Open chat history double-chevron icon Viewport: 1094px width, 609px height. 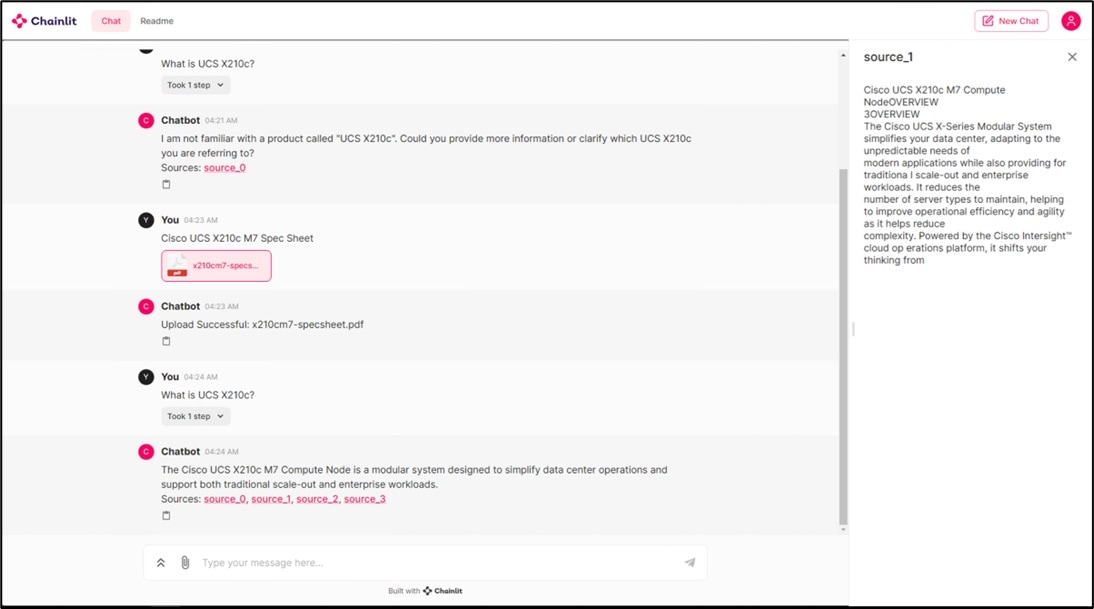pos(160,563)
